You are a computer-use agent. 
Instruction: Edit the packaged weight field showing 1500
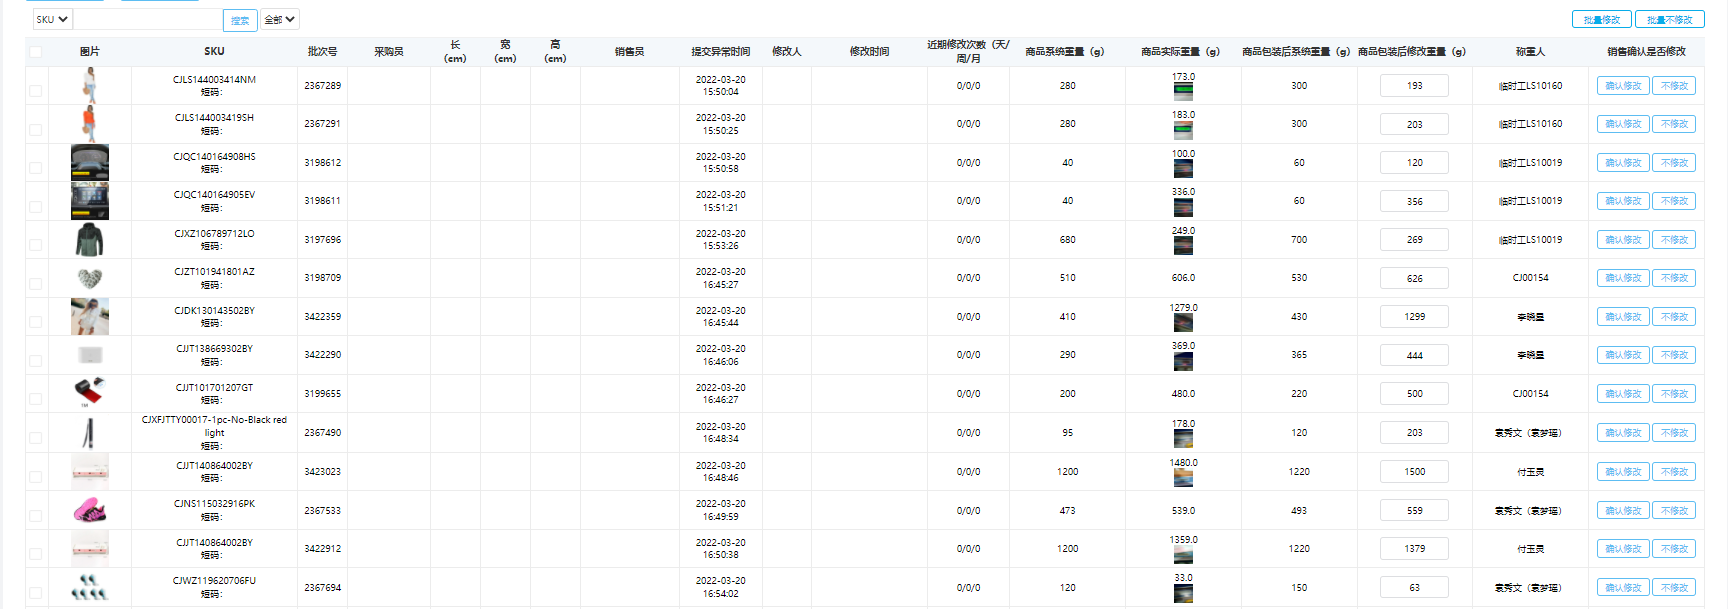click(1414, 472)
